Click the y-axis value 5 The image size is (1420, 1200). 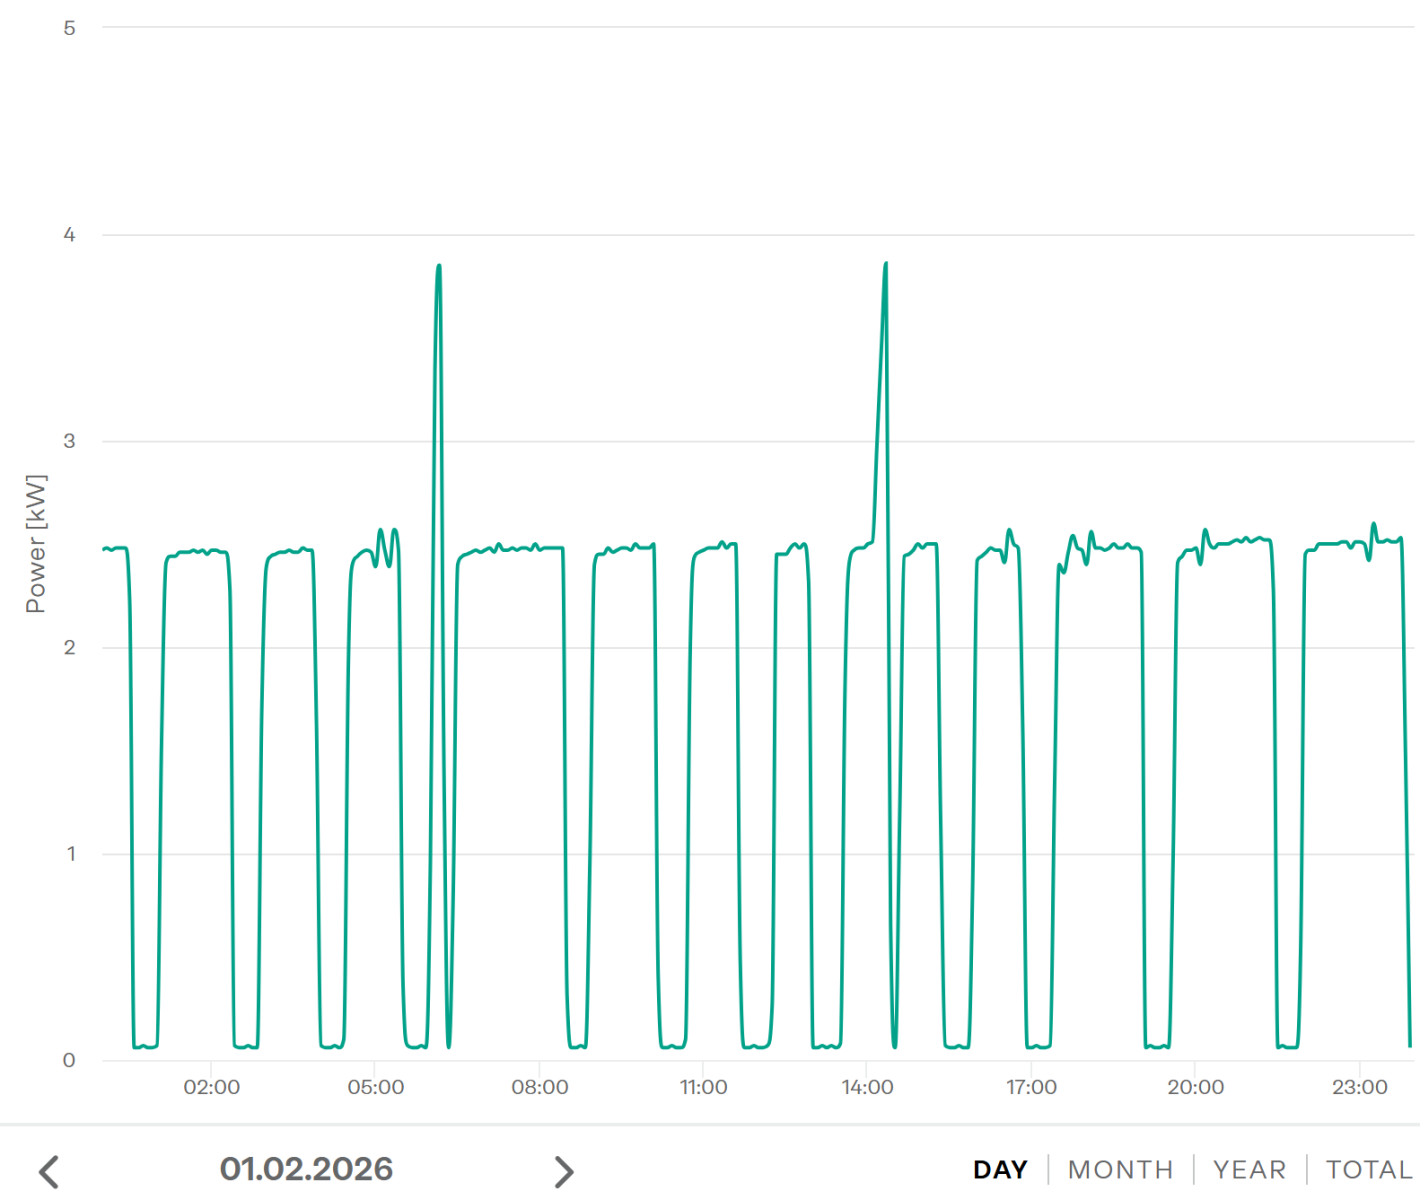tap(69, 28)
